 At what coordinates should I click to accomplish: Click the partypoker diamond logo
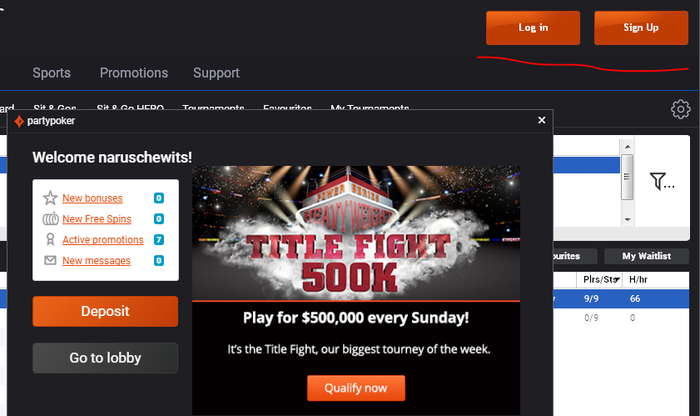[19, 121]
